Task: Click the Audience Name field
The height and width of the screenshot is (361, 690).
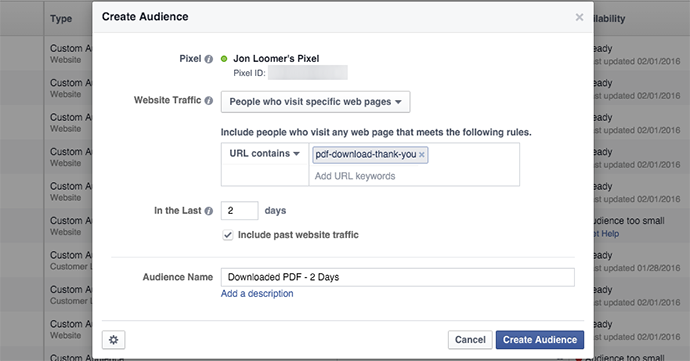Action: click(x=398, y=277)
